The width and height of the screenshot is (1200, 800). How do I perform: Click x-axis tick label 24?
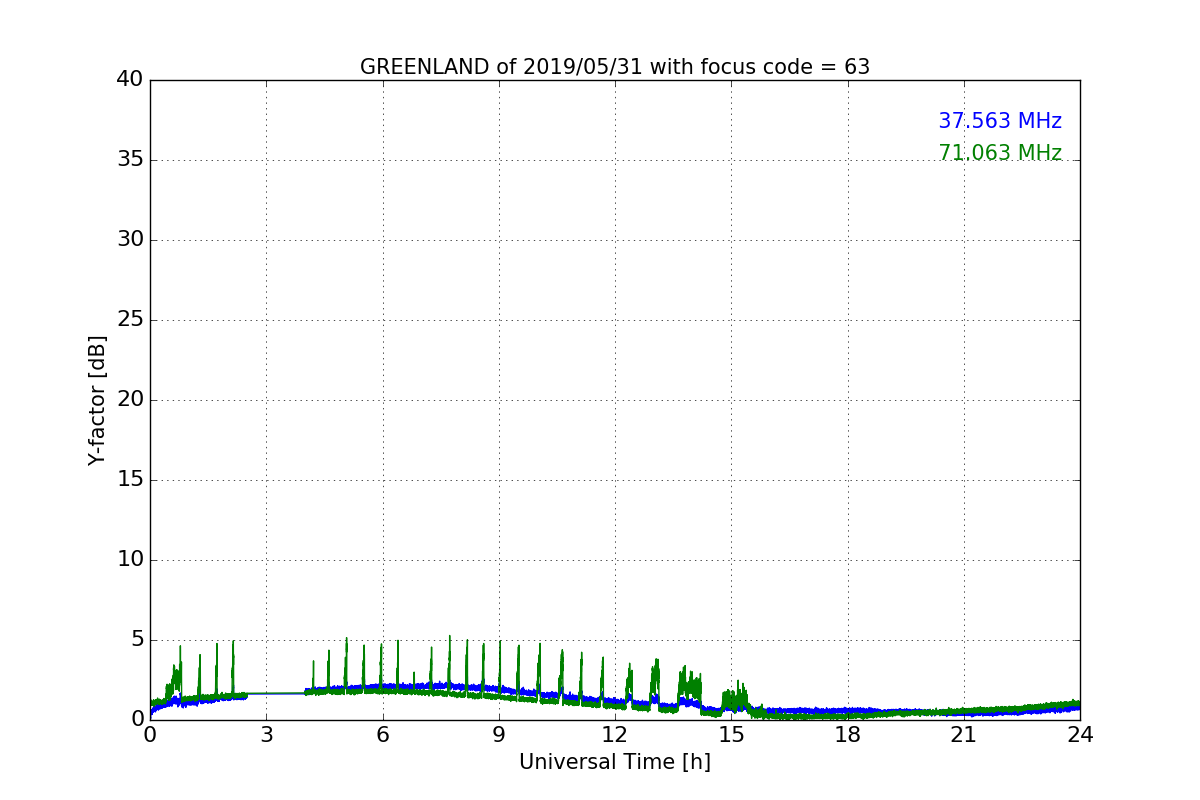1080,735
